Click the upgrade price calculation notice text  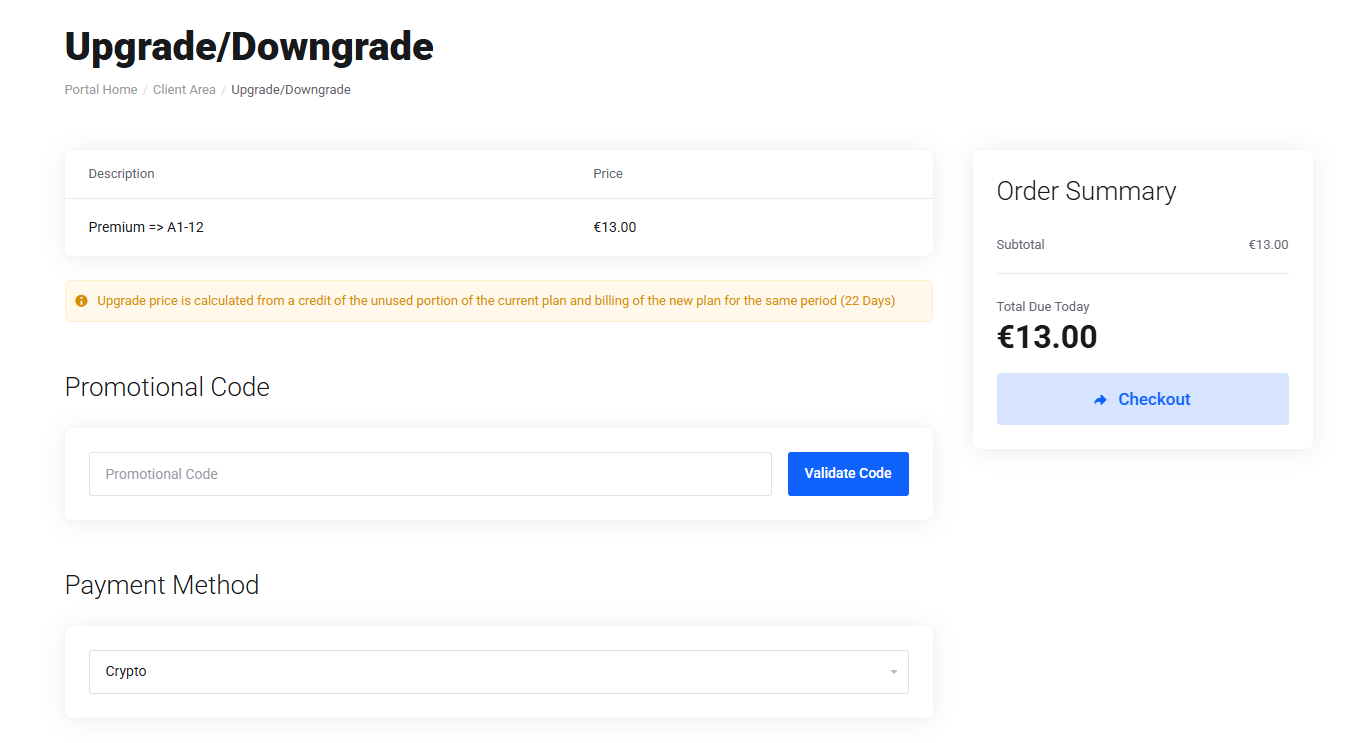click(496, 301)
